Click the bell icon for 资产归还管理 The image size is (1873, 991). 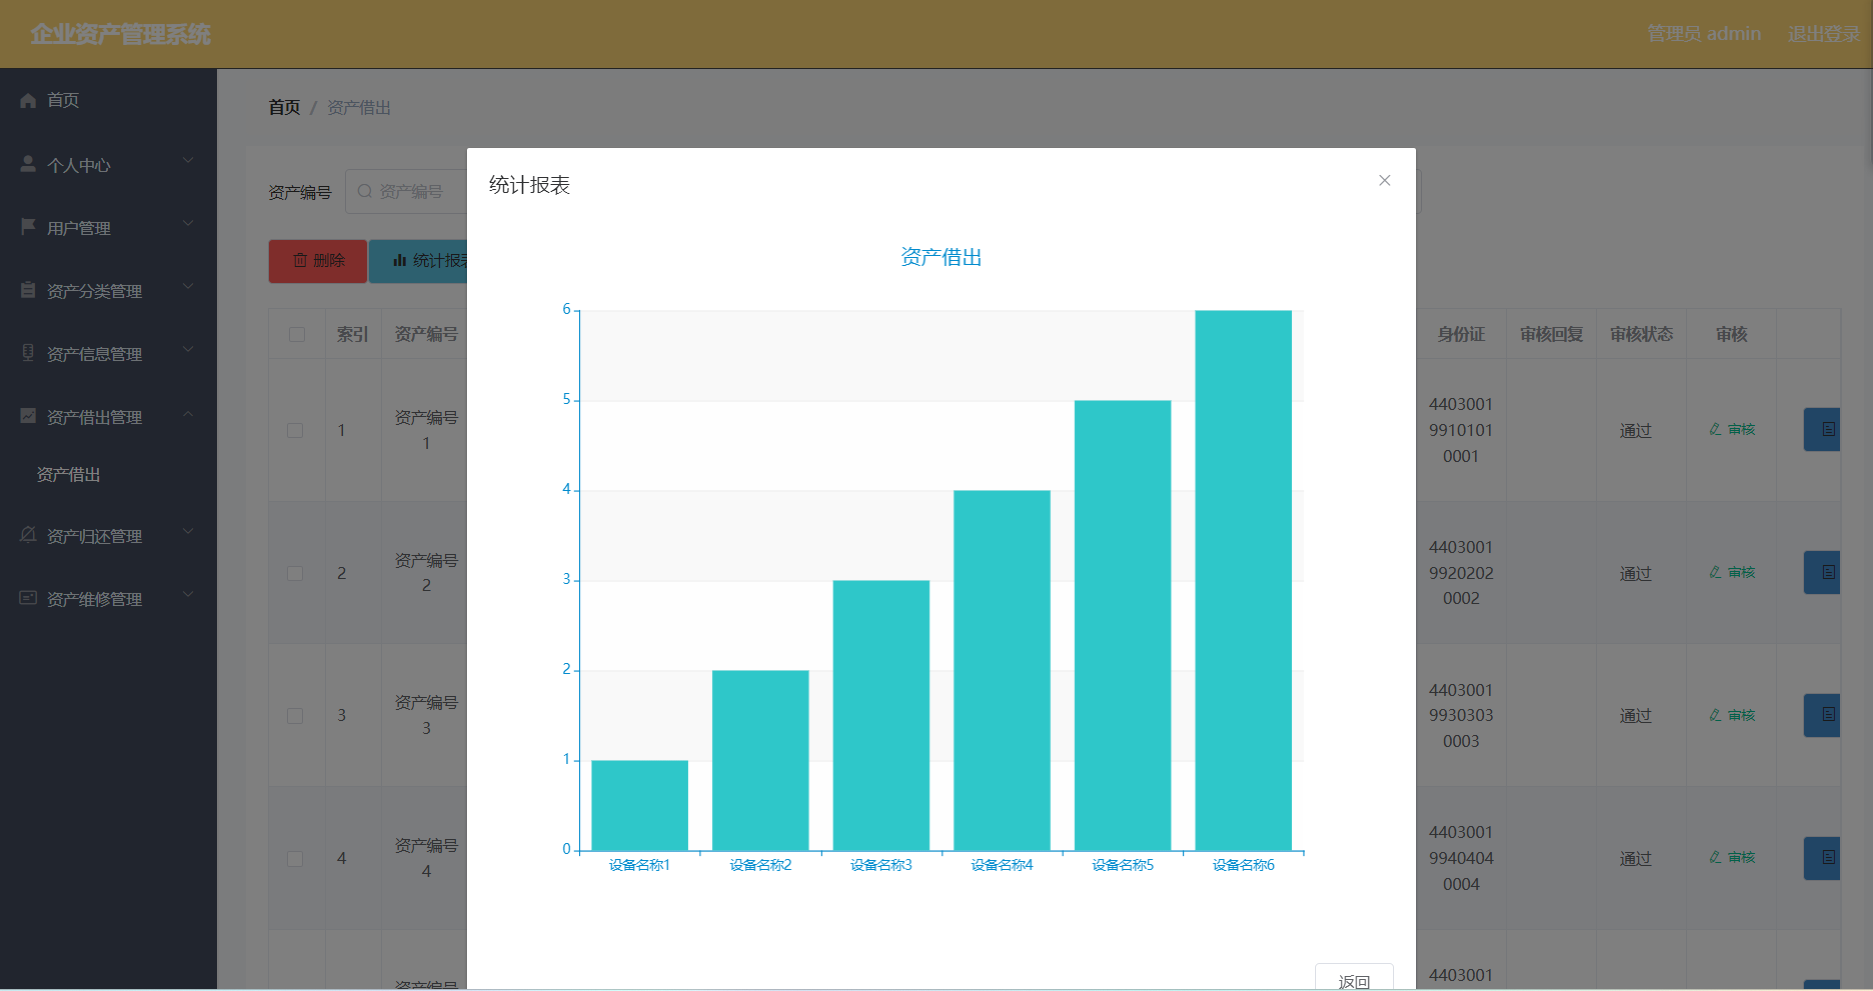click(x=28, y=535)
